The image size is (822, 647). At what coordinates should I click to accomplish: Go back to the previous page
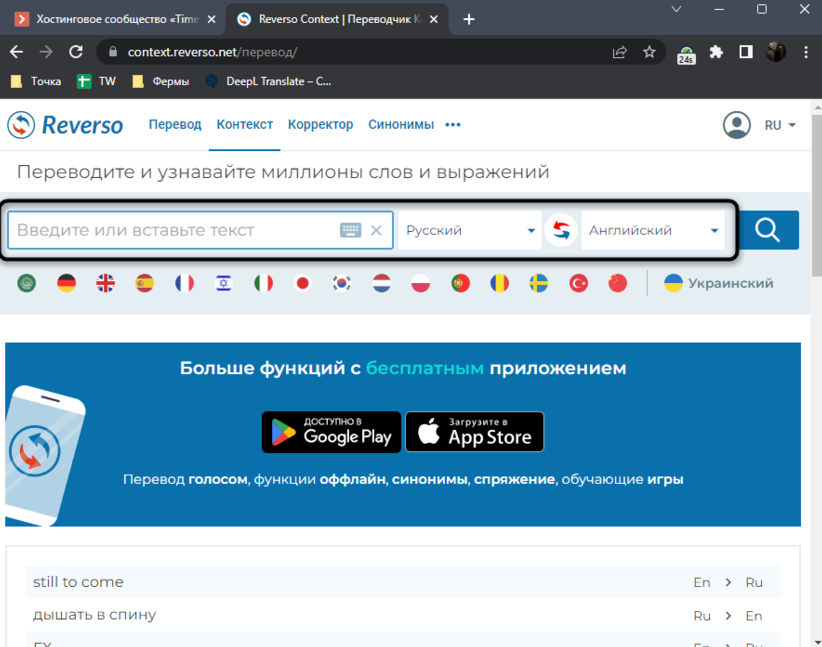click(16, 52)
